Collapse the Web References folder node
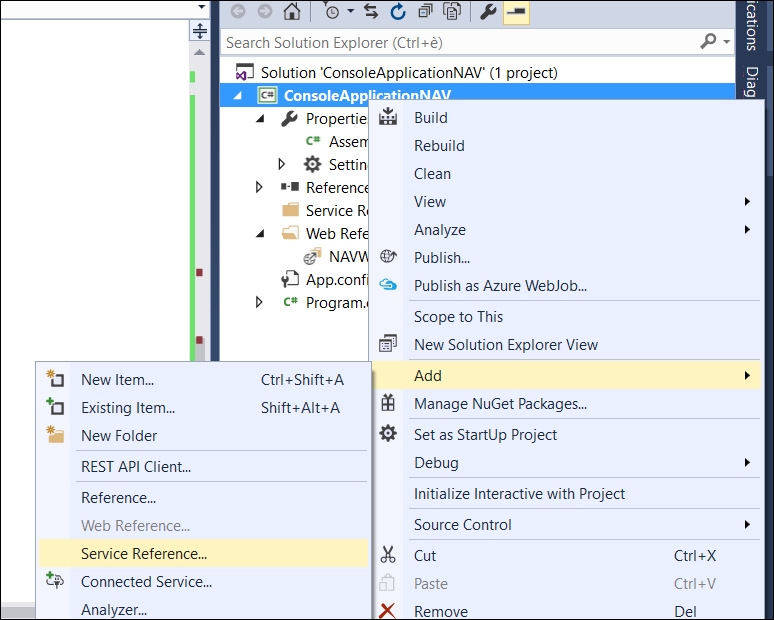774x620 pixels. point(260,233)
